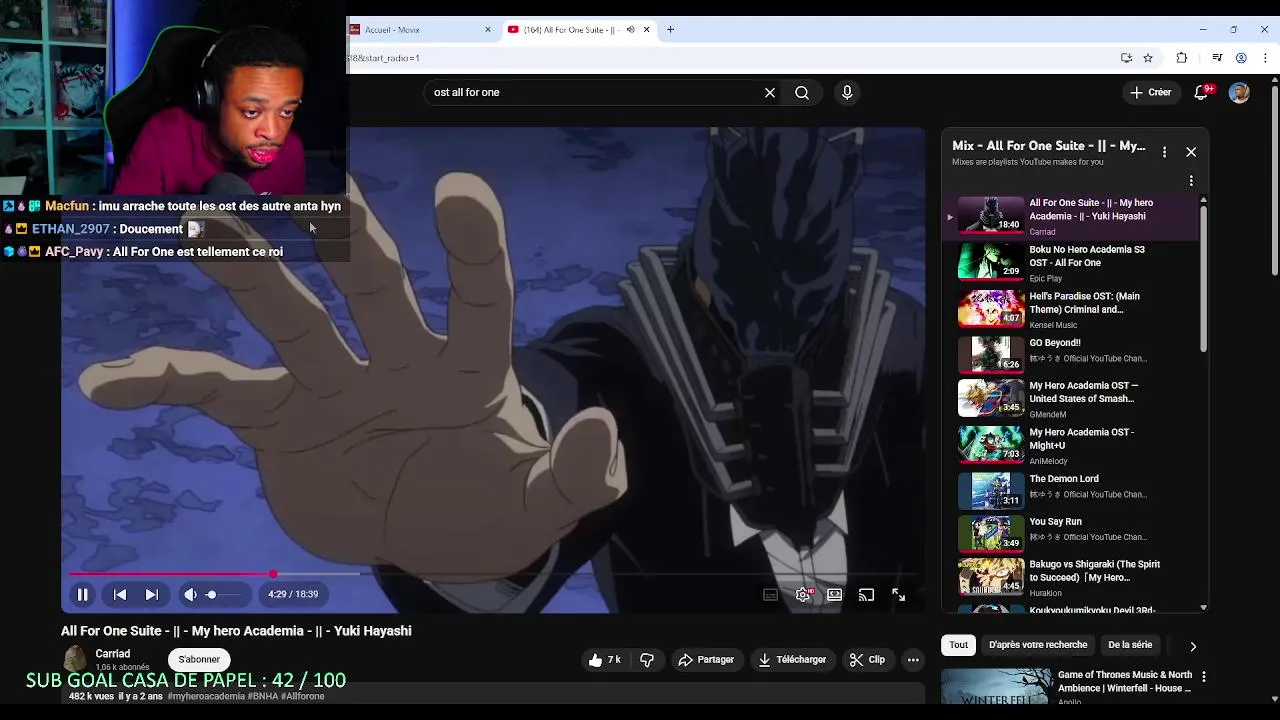Viewport: 1280px width, 720px height.
Task: Adjust the player volume slider
Action: pyautogui.click(x=223, y=594)
